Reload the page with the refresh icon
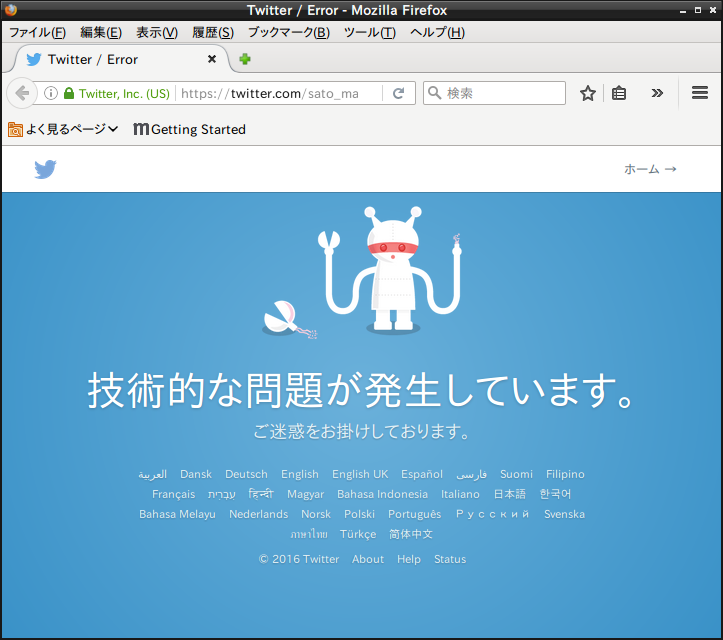The width and height of the screenshot is (723, 640). coord(398,93)
